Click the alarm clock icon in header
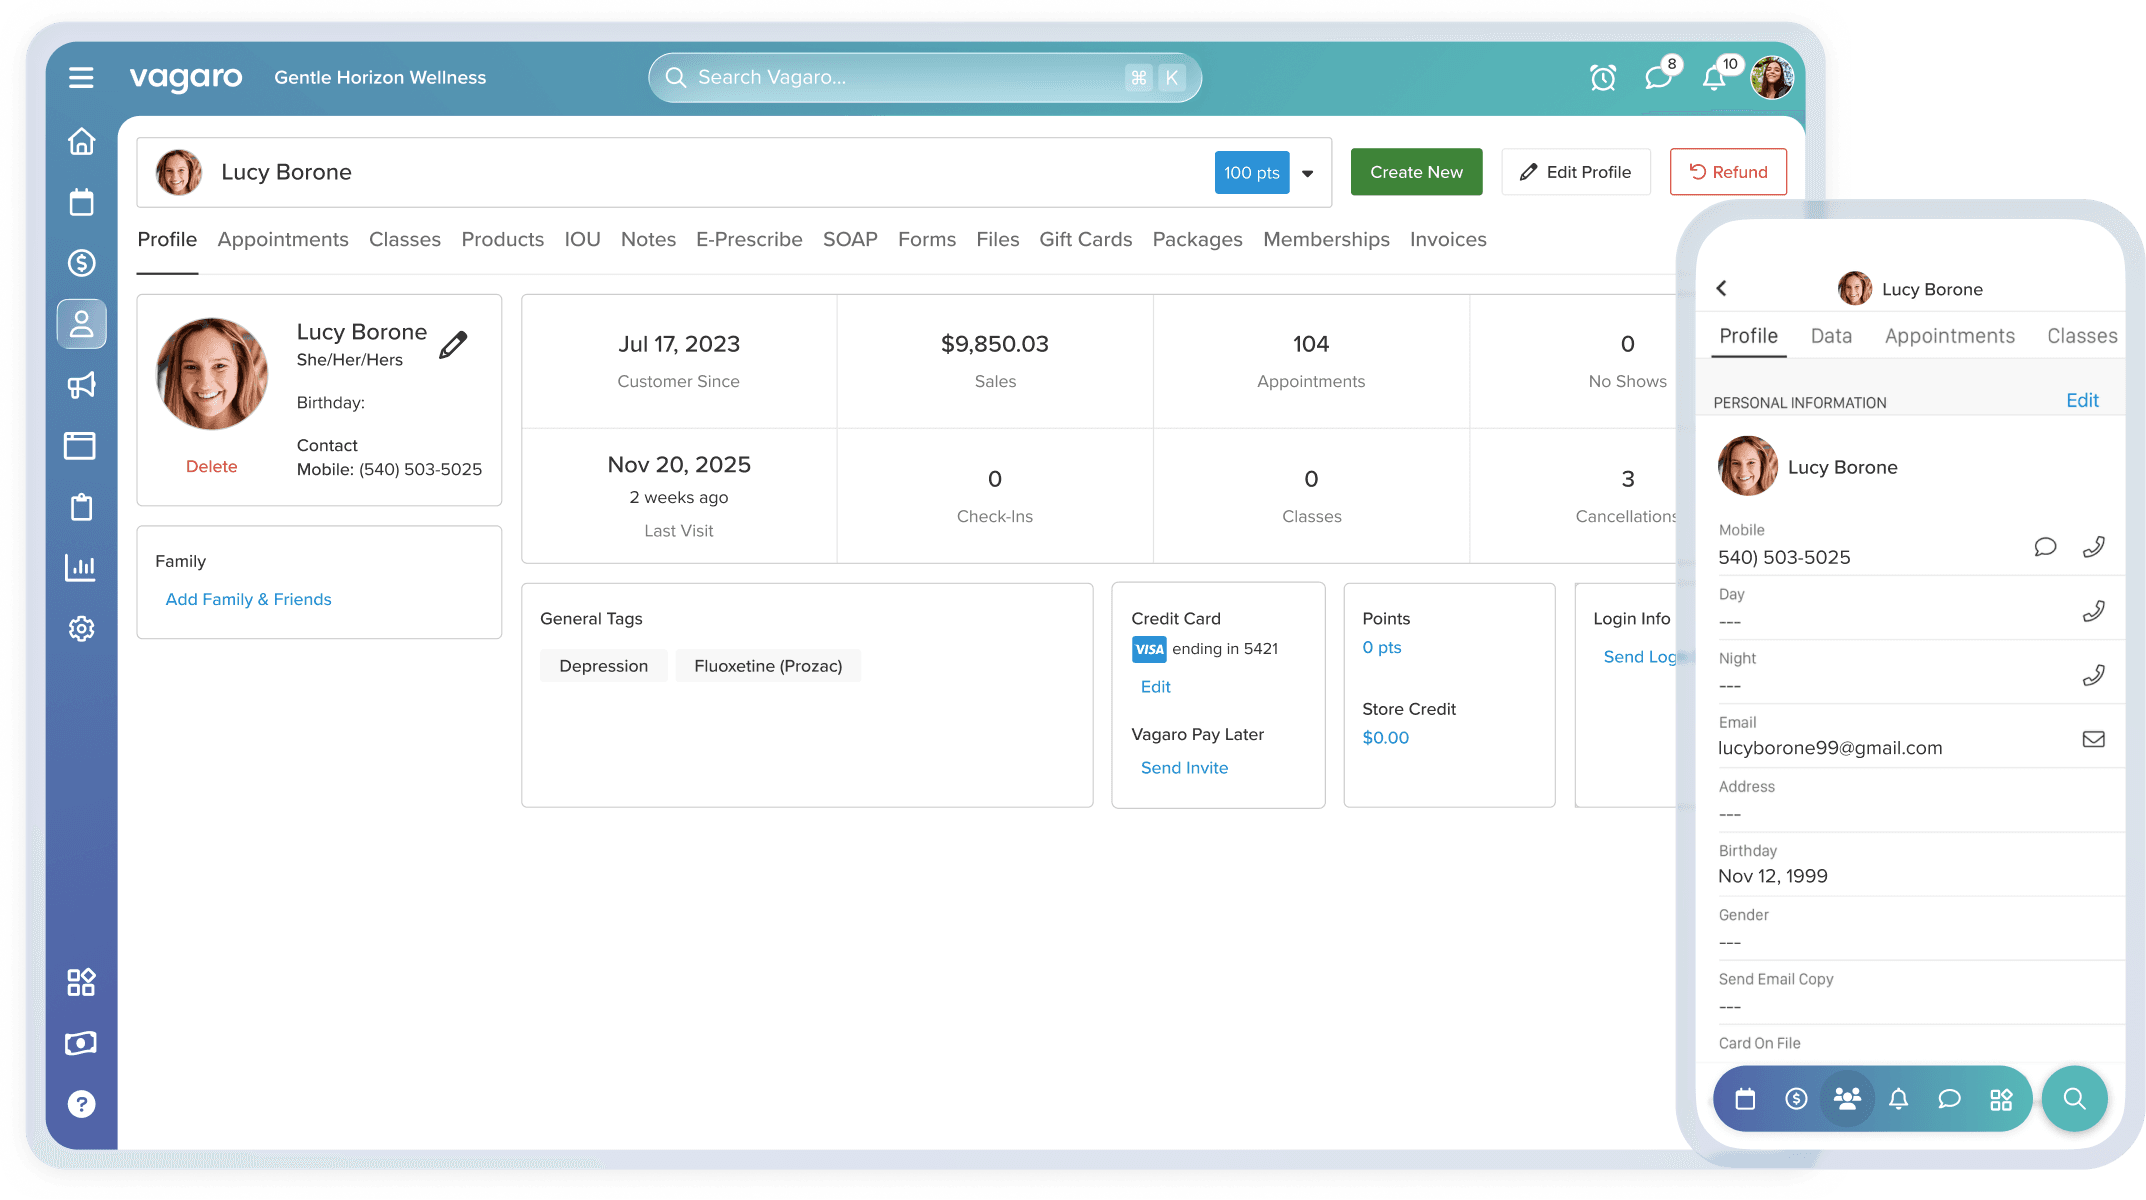This screenshot has width=2146, height=1200. coord(1603,78)
